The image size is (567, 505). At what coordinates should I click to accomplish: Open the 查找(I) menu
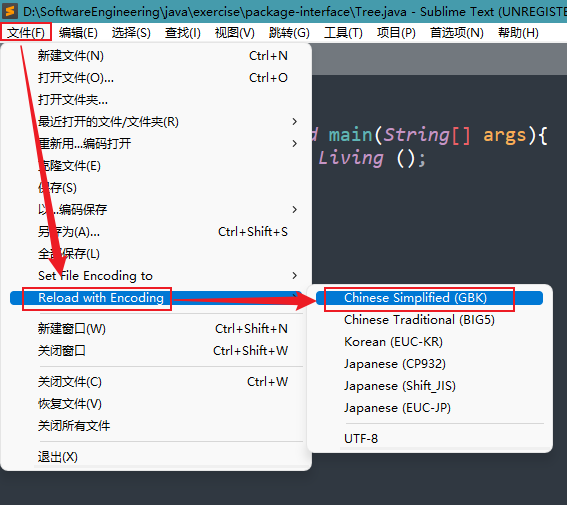point(183,33)
